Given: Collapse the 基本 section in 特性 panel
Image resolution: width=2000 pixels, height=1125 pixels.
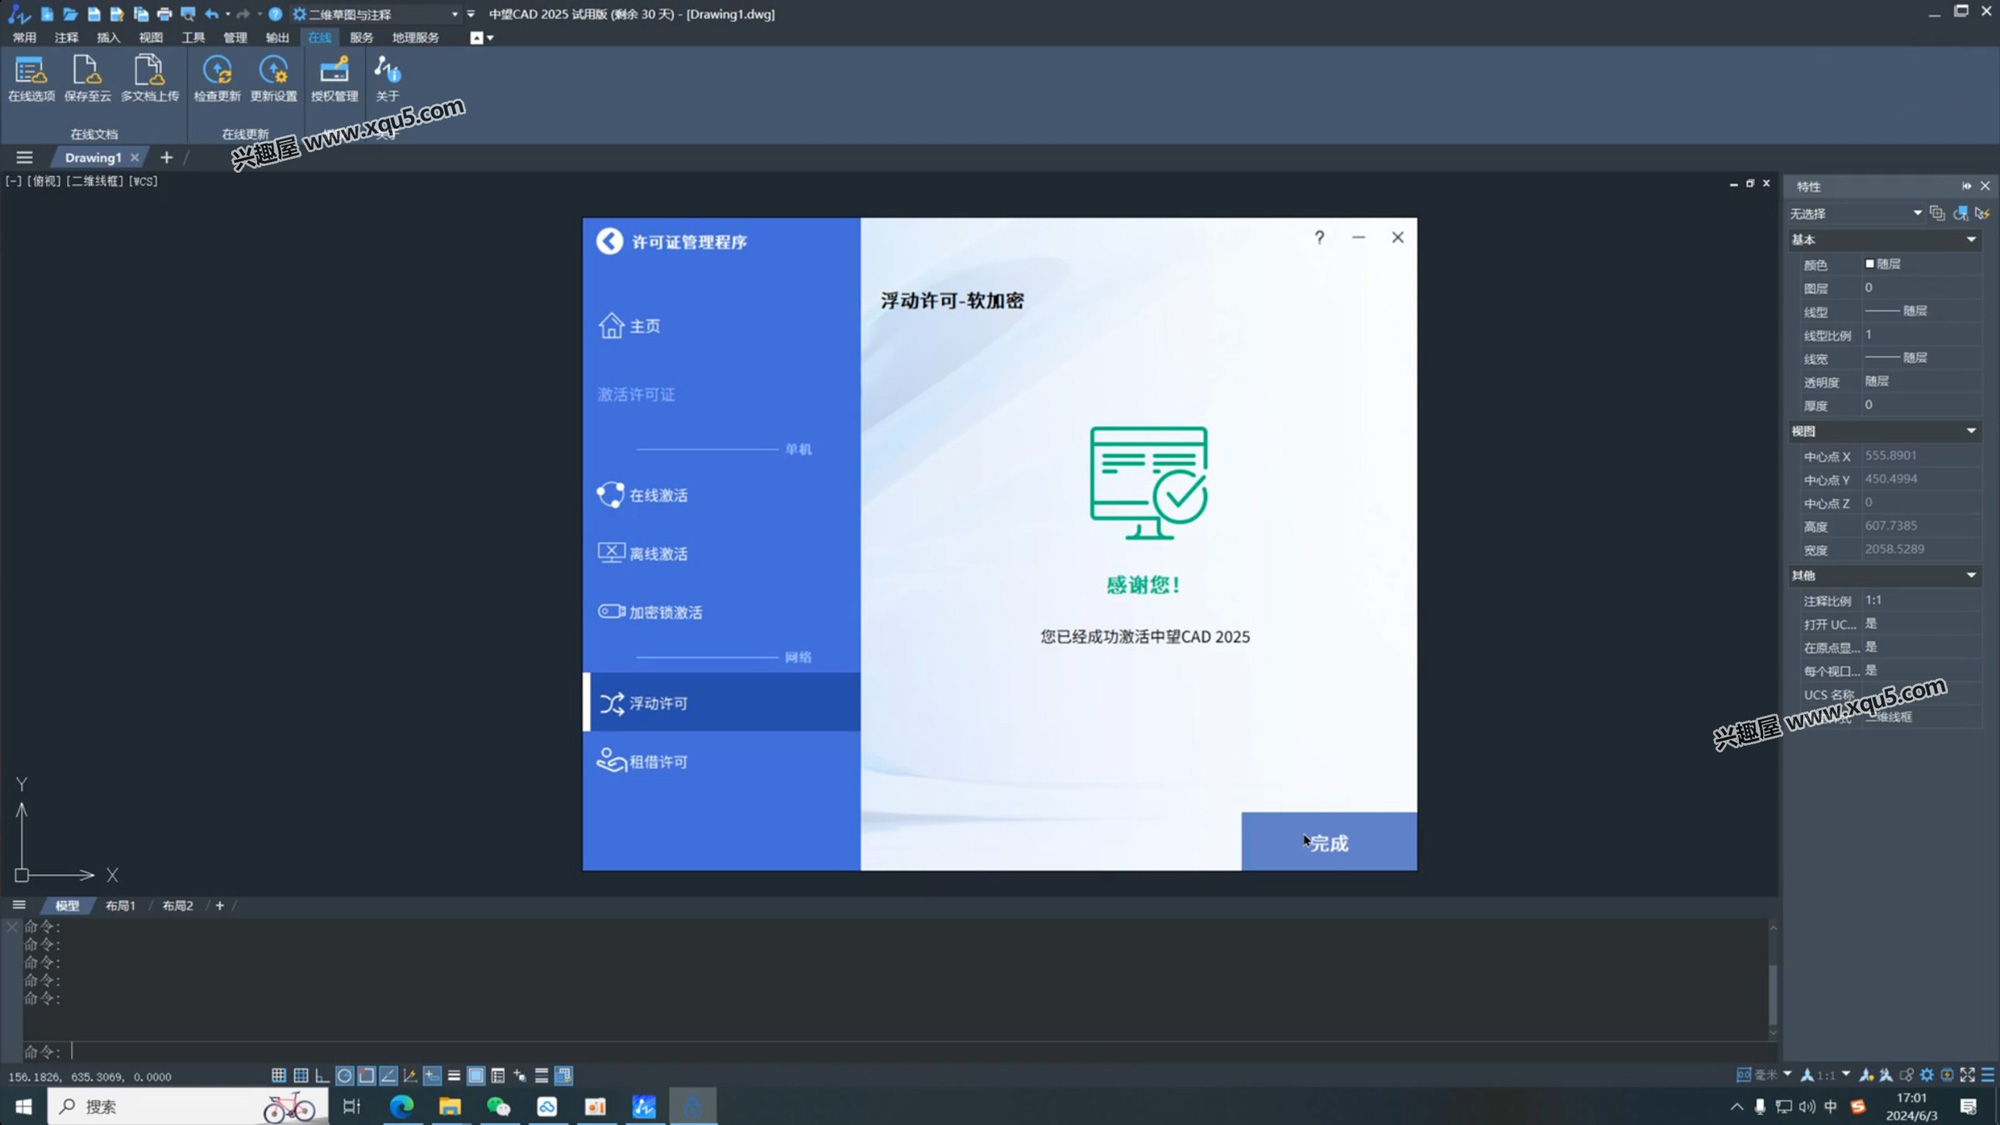Looking at the screenshot, I should point(1971,240).
